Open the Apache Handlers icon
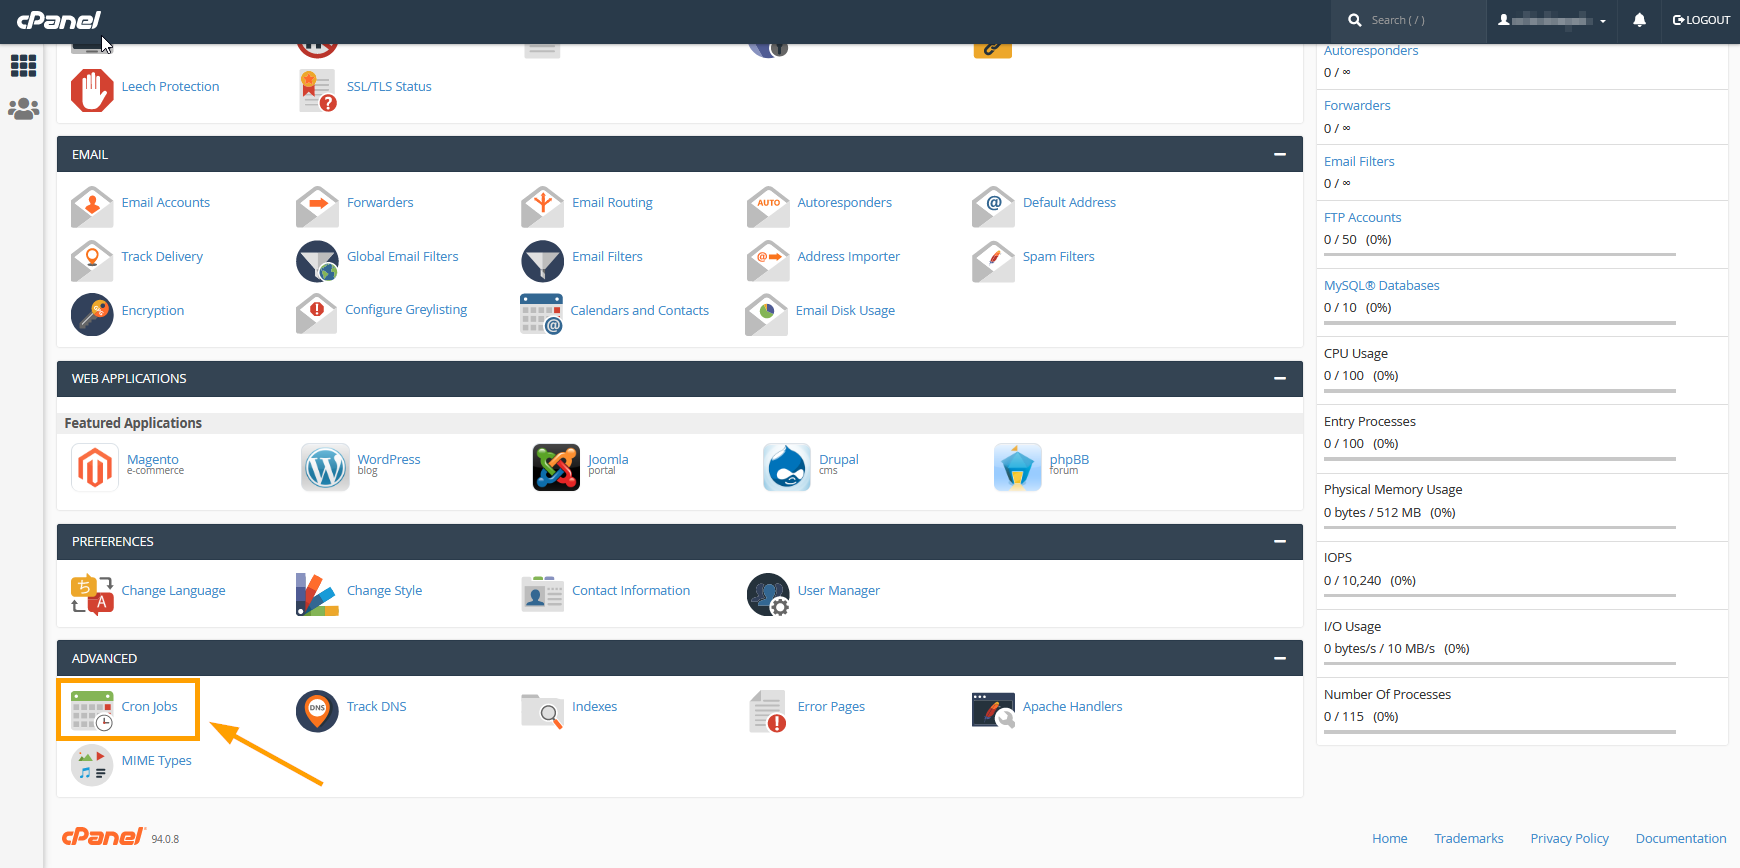This screenshot has height=868, width=1740. click(x=993, y=710)
